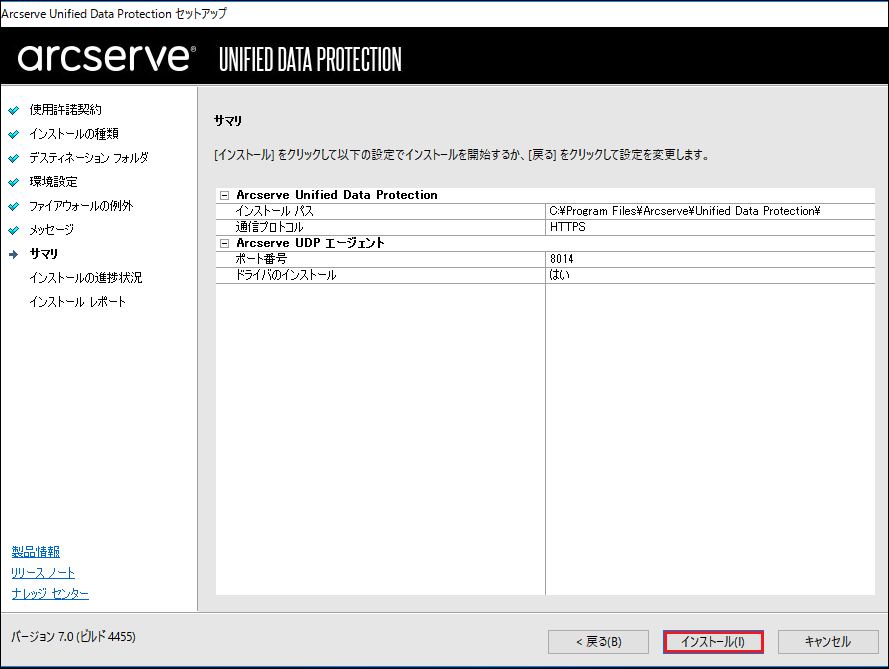The image size is (889, 669).
Task: Select the ポート番号 row label
Action: click(x=261, y=259)
